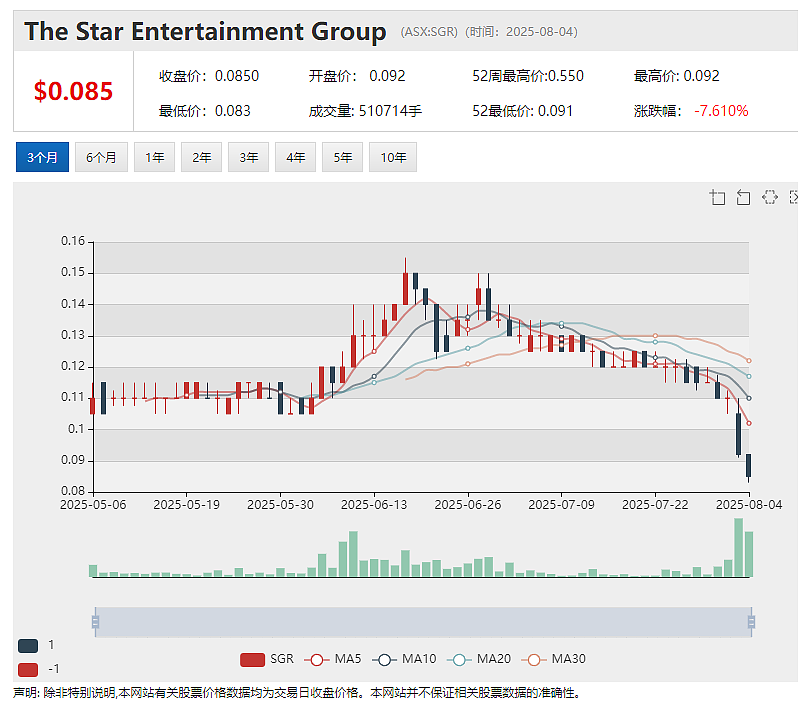Click the 2025-05-19 x-axis label
The image size is (812, 707).
186,504
